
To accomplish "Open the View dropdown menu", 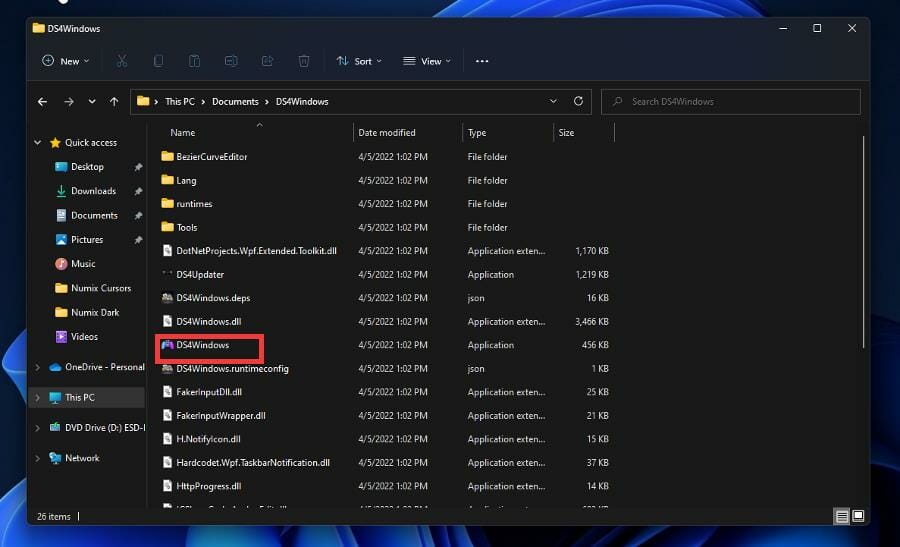I will (426, 61).
